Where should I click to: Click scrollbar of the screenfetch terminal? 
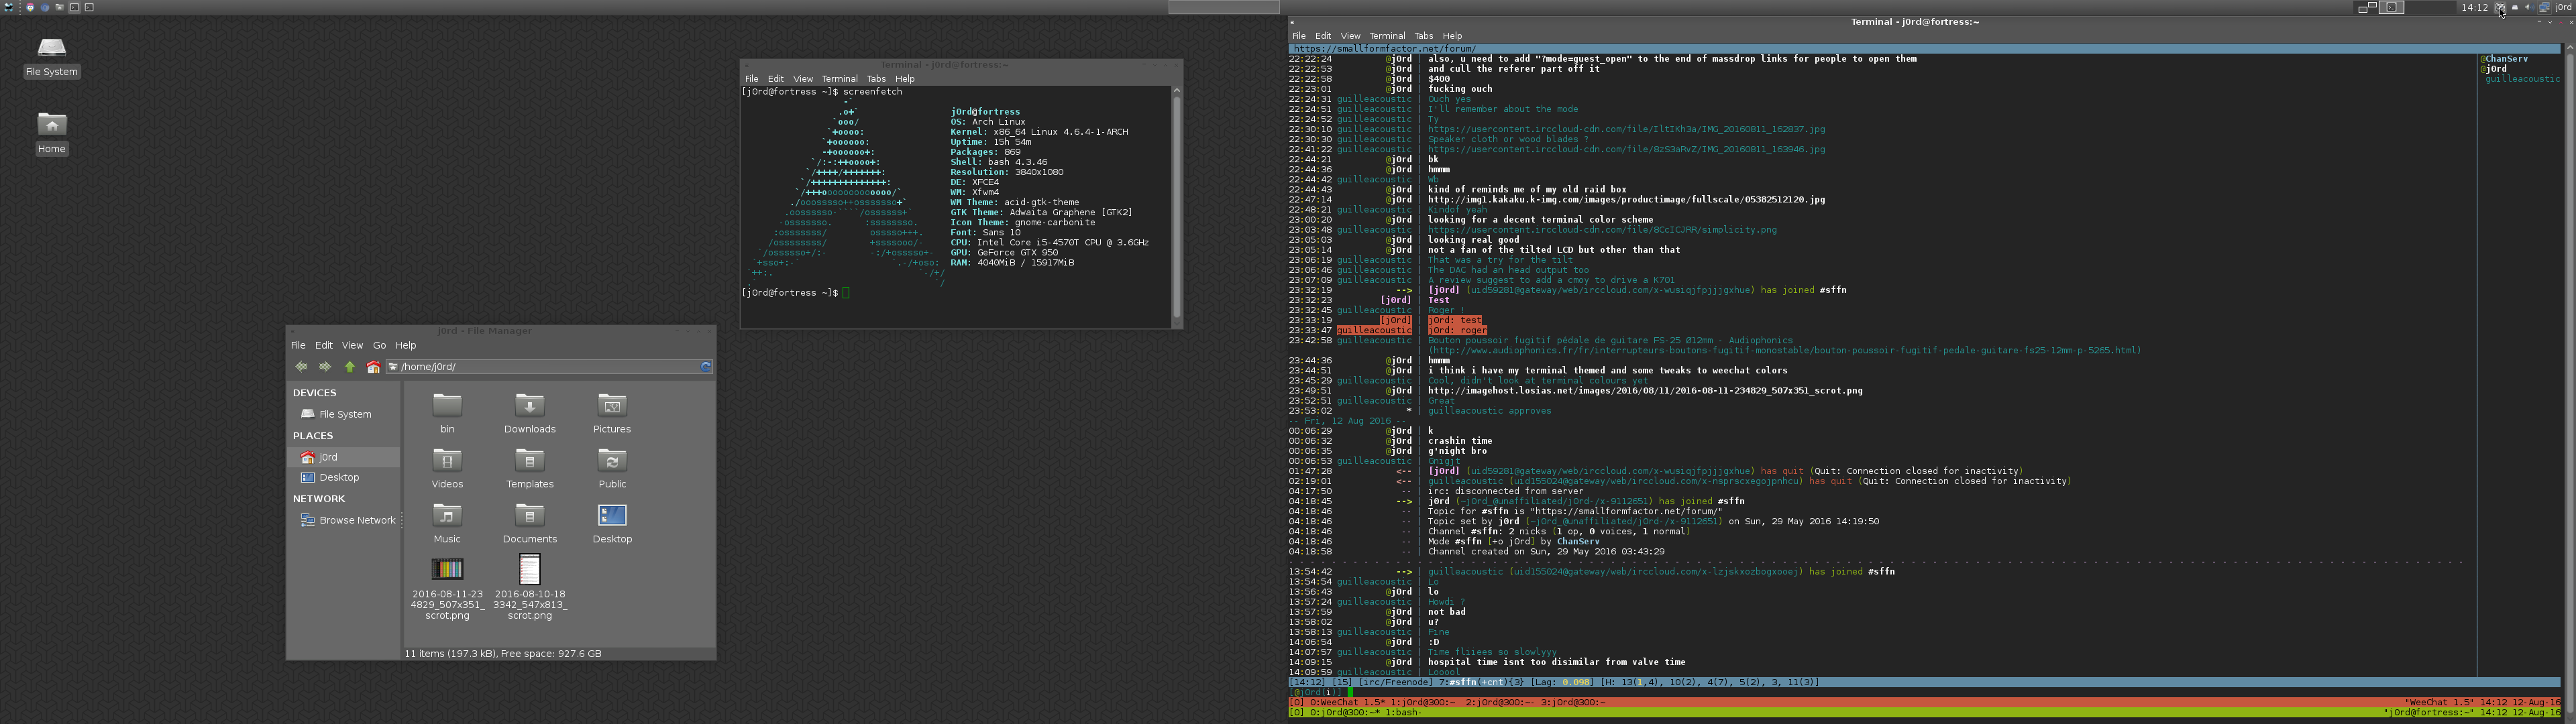(x=1177, y=206)
